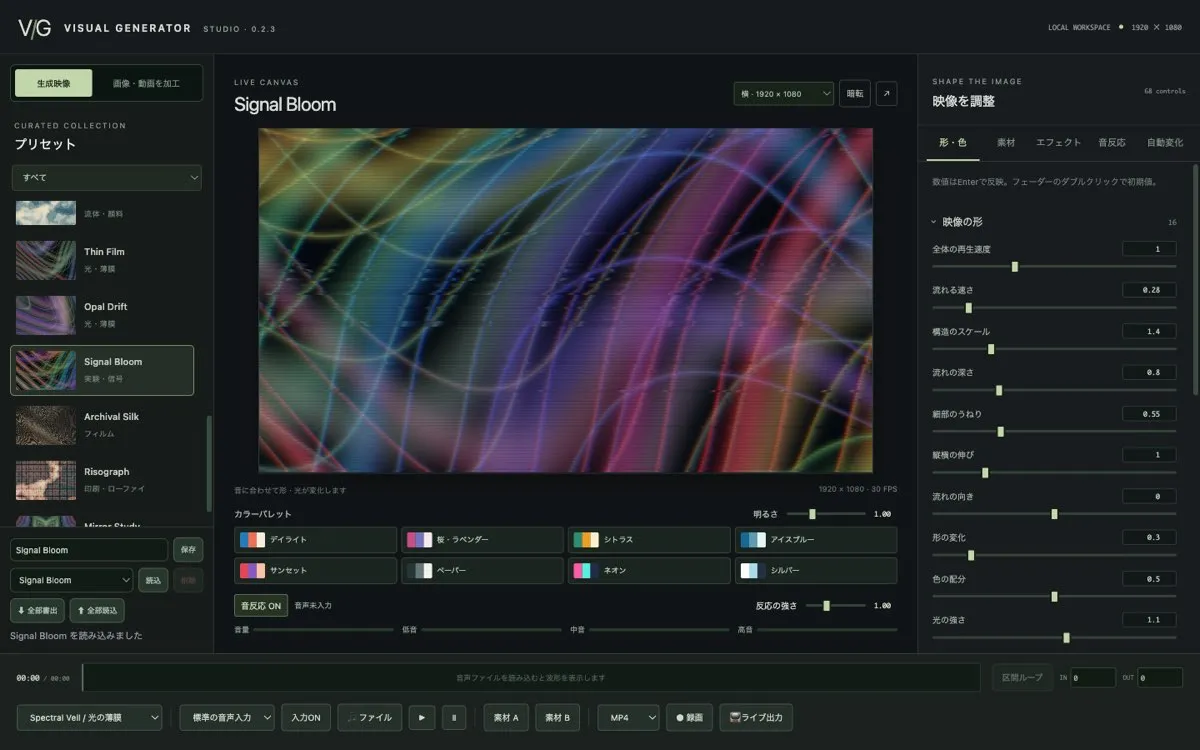Open the 自動変化 tab

[1165, 143]
